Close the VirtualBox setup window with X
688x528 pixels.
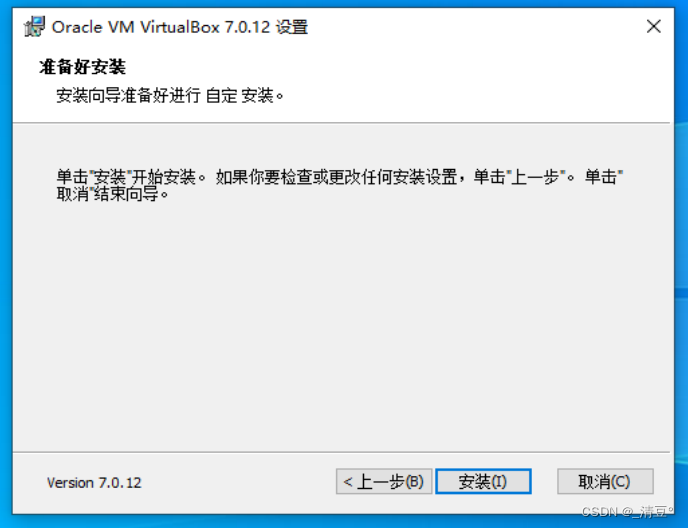point(654,27)
